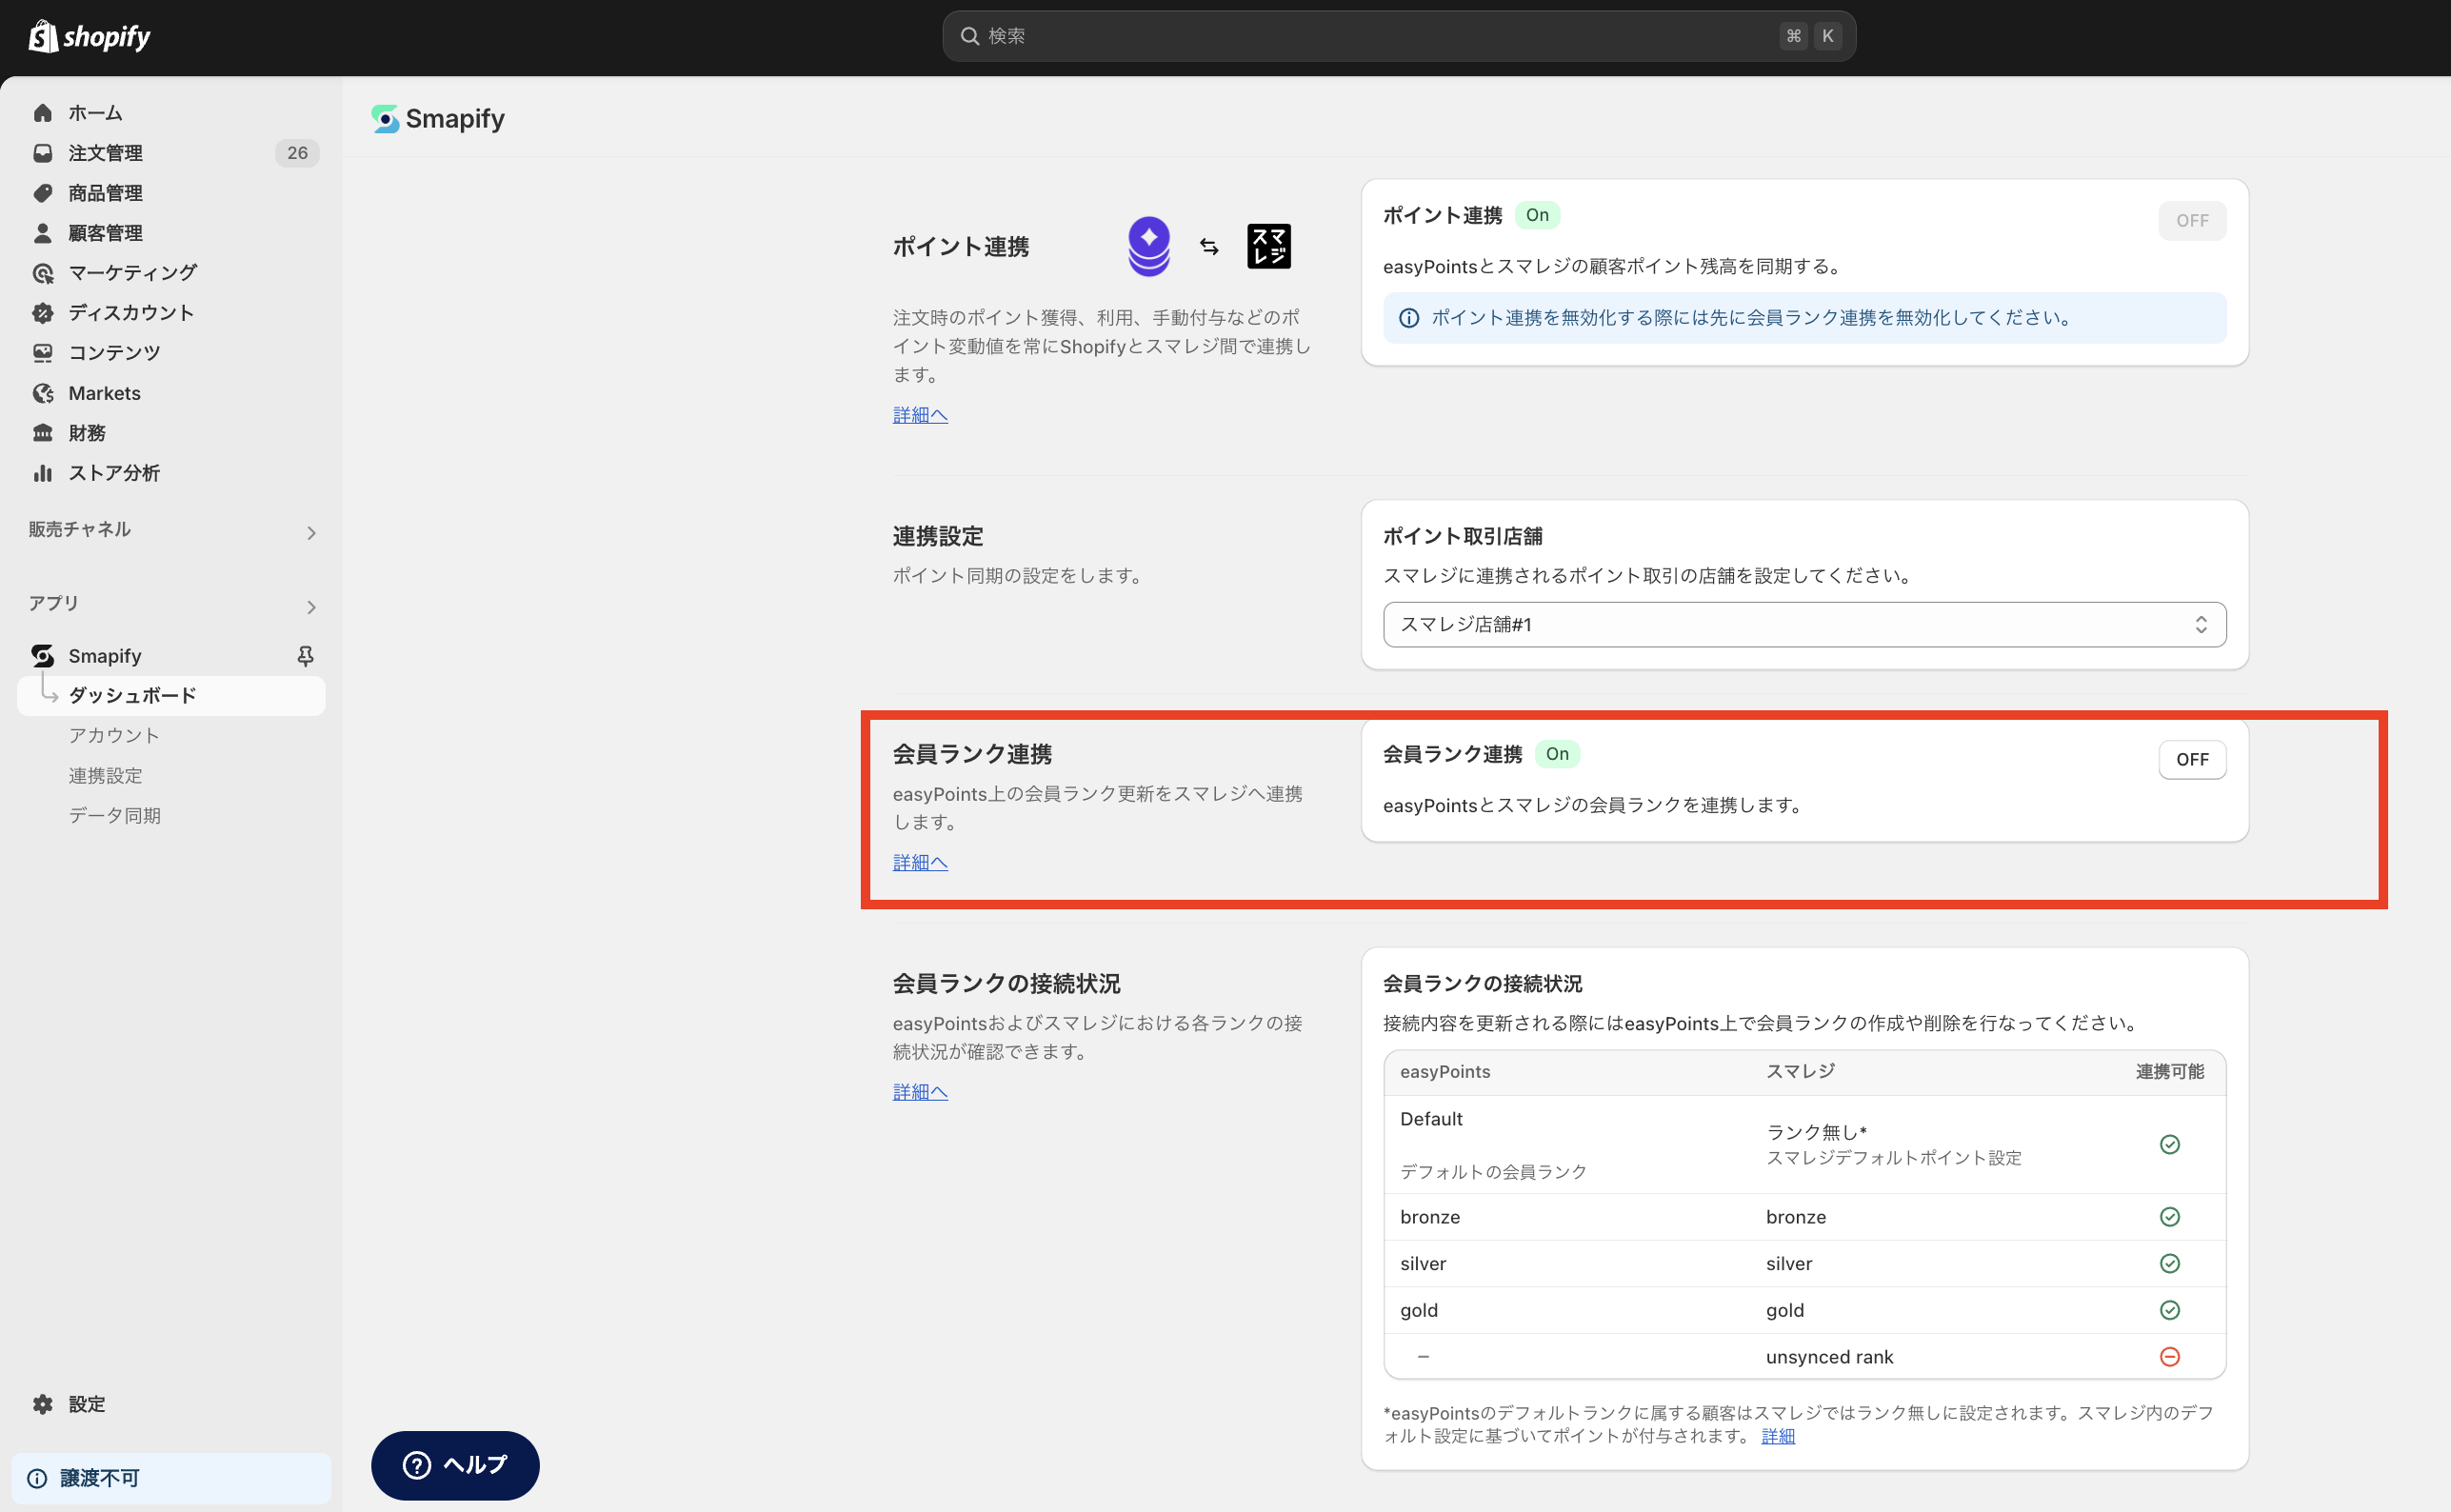Turn off 会員ランク連携 with OFF button
Screen dimensions: 2451x1512
point(2192,760)
